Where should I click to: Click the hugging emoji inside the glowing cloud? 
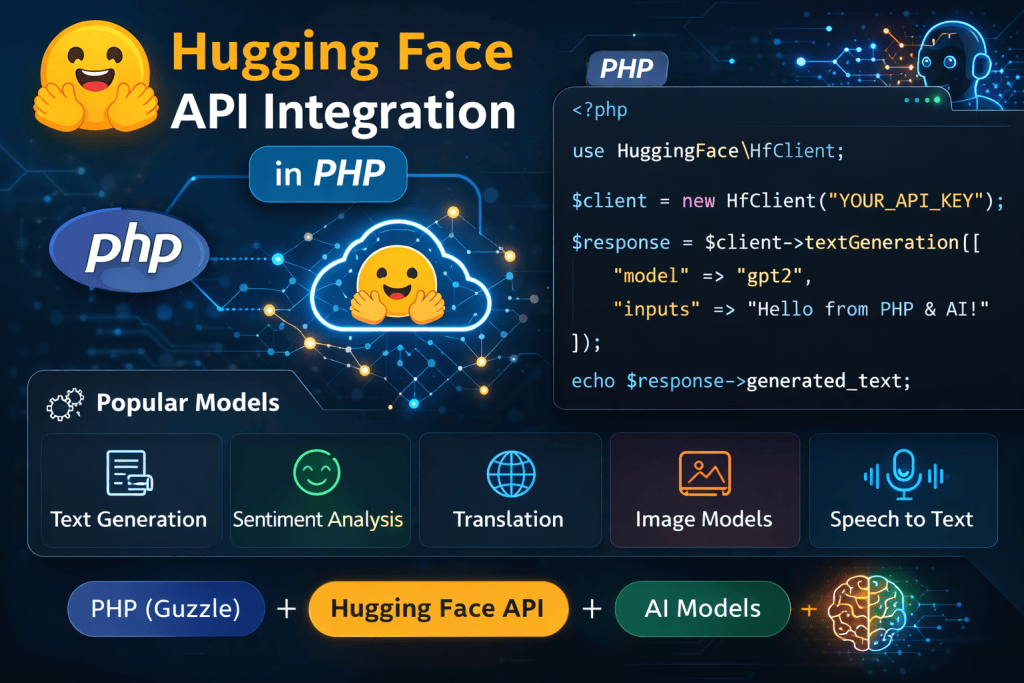(x=396, y=285)
